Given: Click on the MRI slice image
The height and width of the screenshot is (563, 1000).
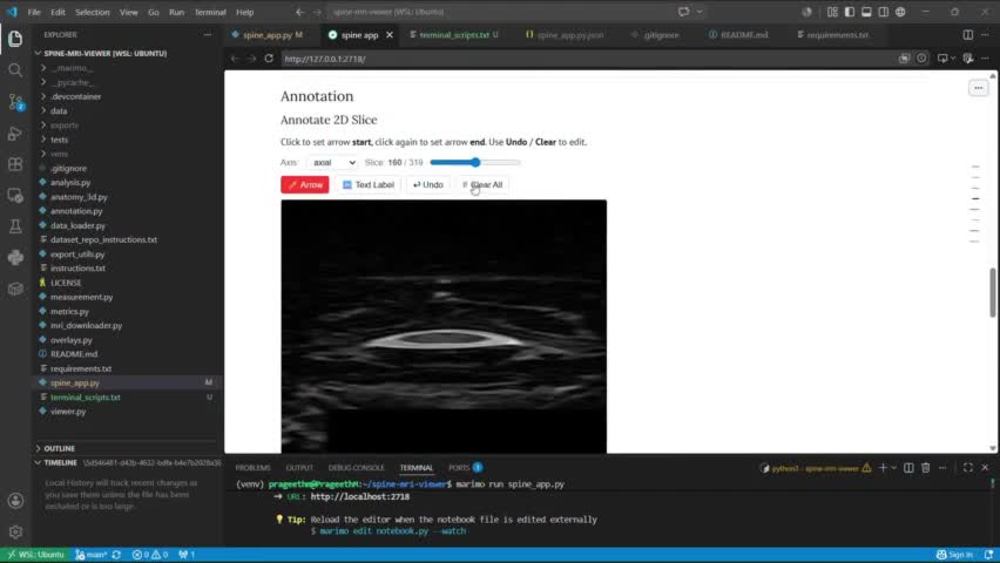Looking at the screenshot, I should click(444, 326).
